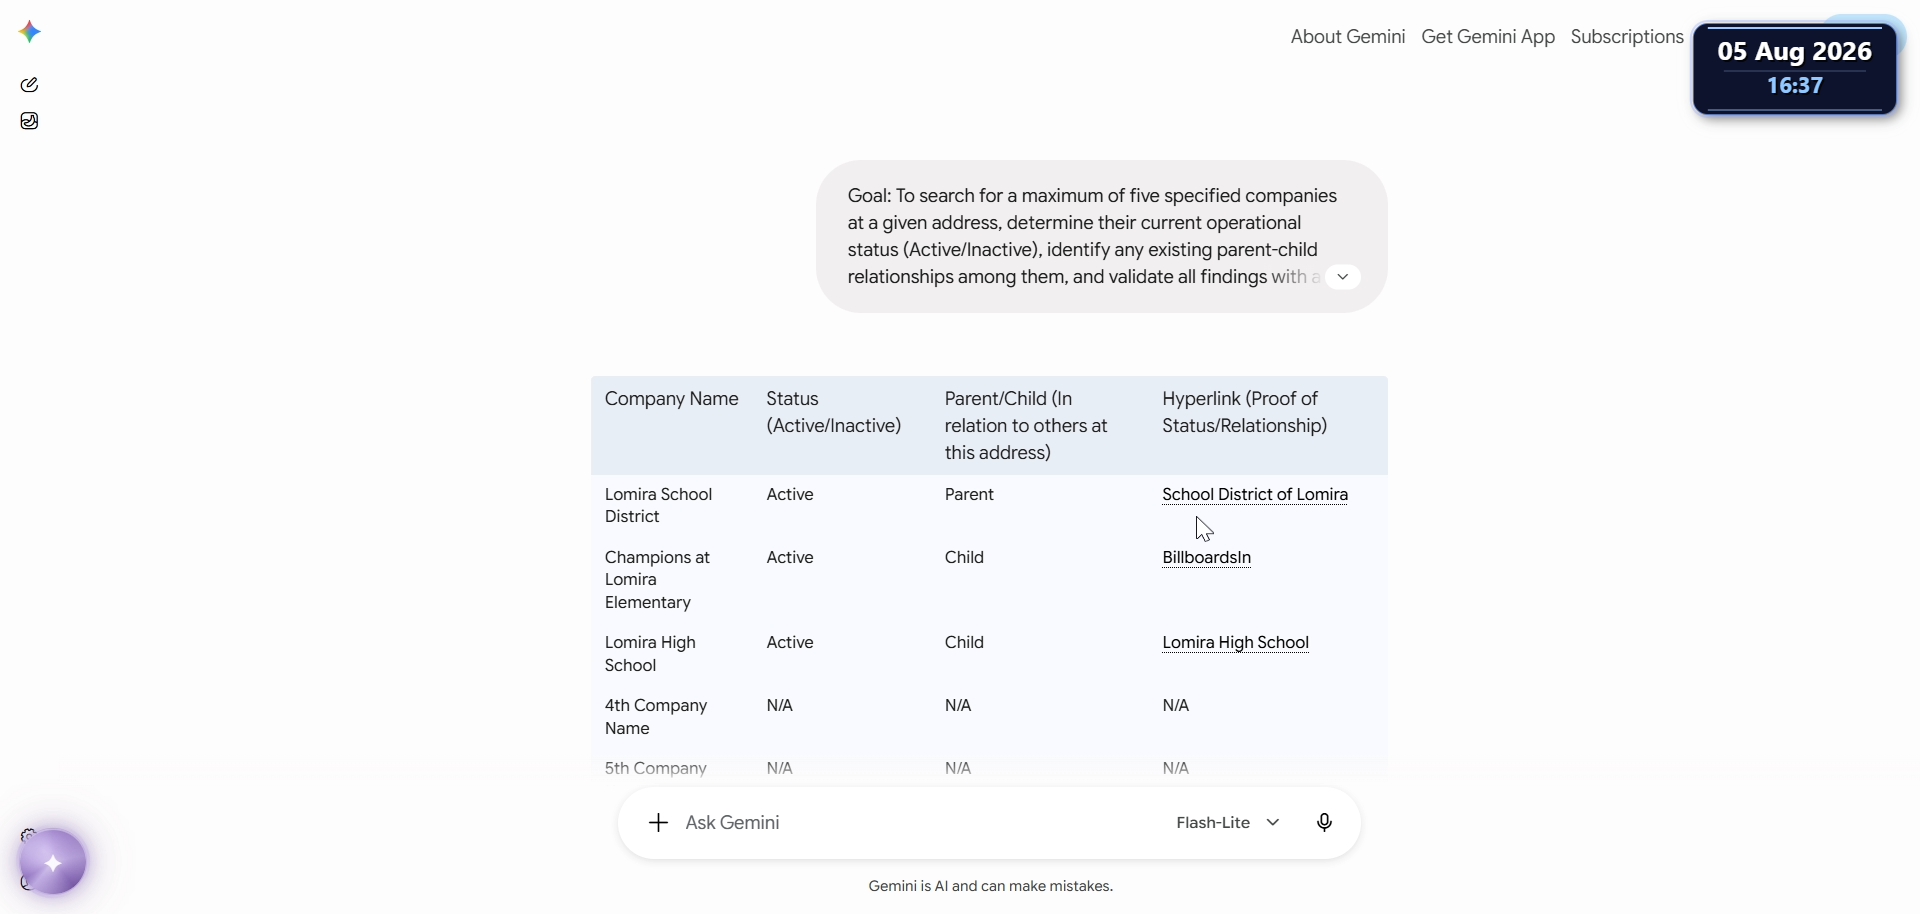
Task: Click the purple sparkle floating button
Action: 52,862
